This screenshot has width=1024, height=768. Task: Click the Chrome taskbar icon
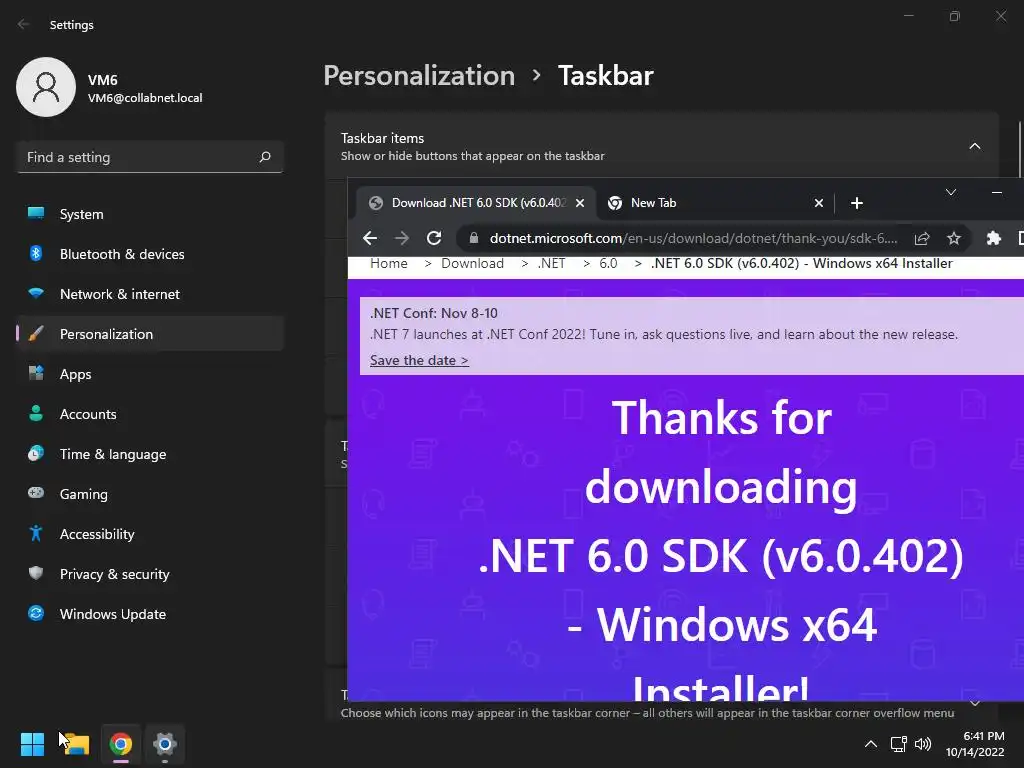point(121,744)
